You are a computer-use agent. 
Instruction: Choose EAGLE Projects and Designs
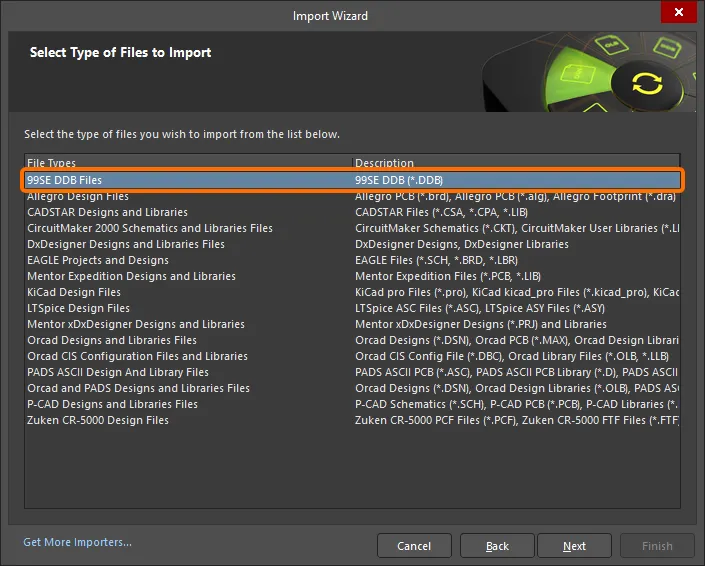tap(98, 260)
